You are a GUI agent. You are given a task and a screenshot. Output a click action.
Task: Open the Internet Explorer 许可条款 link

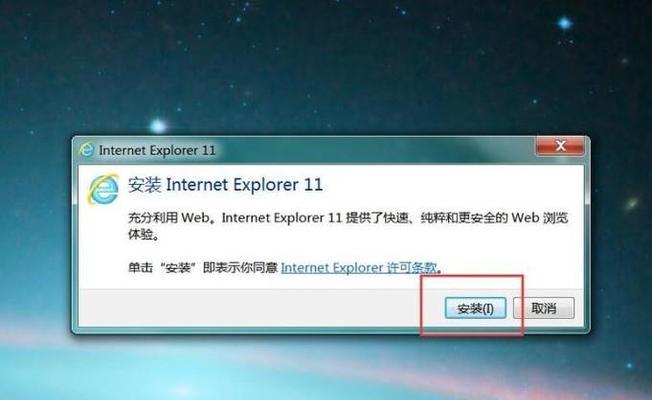(x=359, y=267)
